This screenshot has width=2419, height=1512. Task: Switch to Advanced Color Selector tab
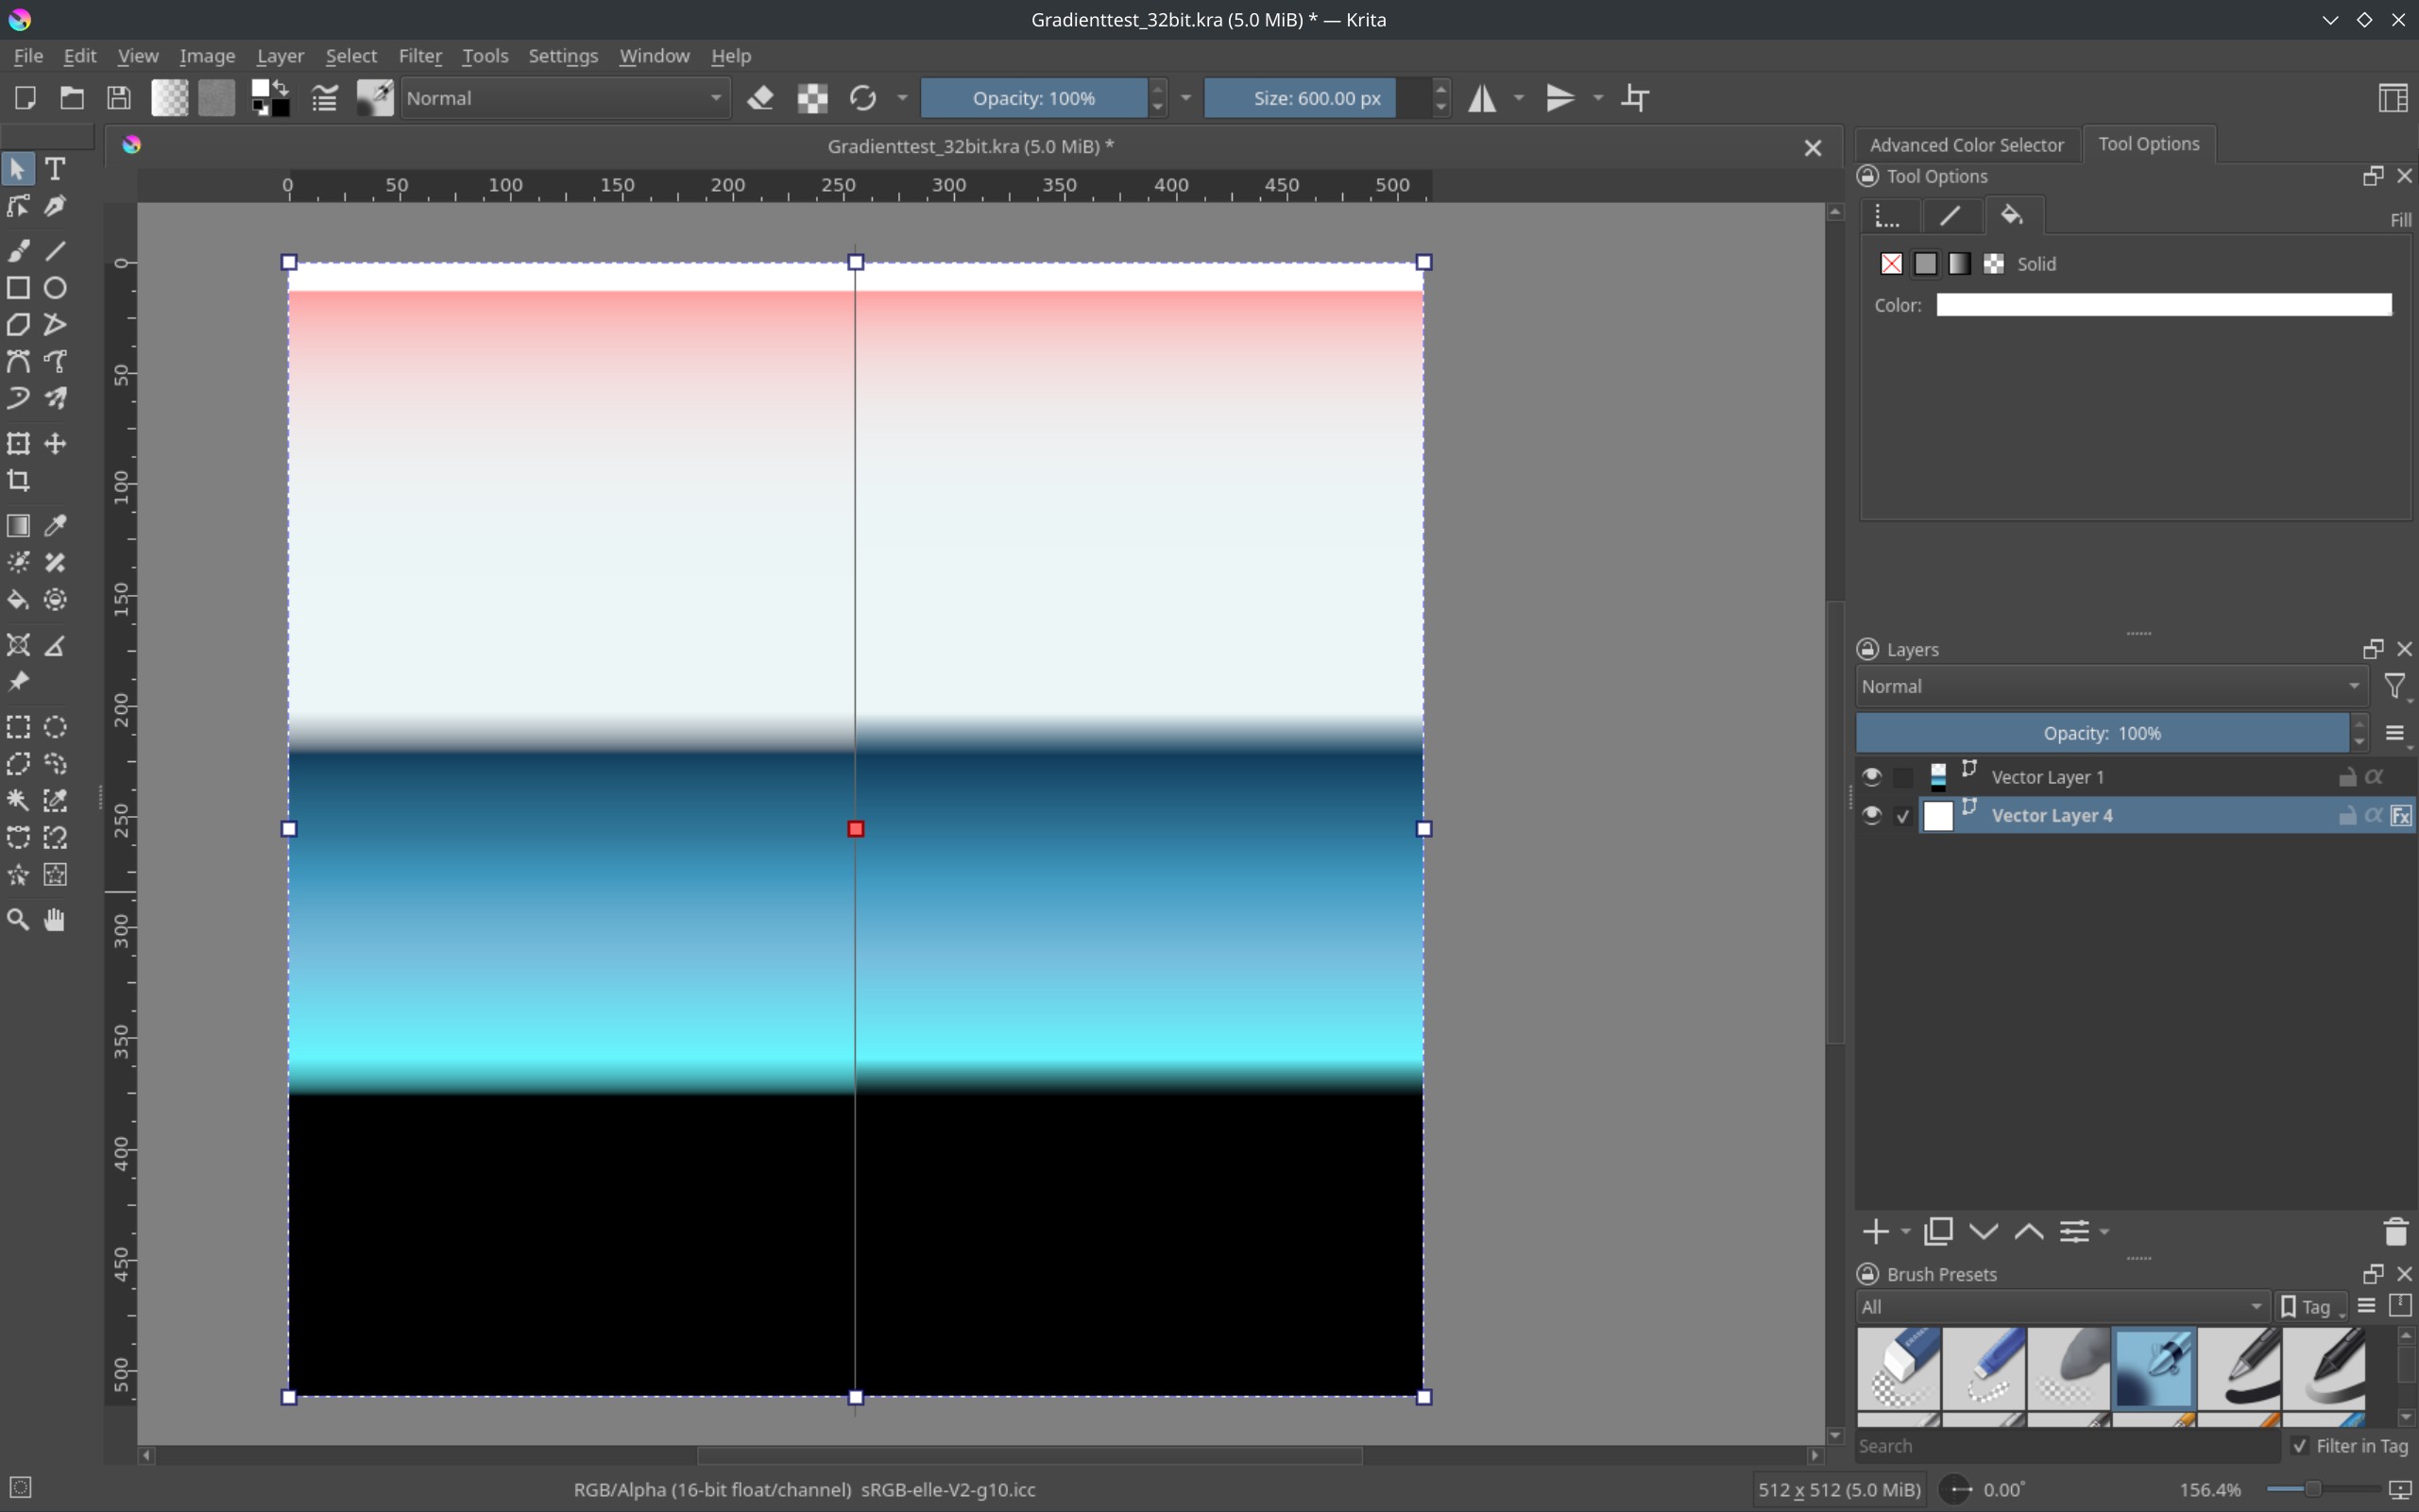tap(1965, 145)
